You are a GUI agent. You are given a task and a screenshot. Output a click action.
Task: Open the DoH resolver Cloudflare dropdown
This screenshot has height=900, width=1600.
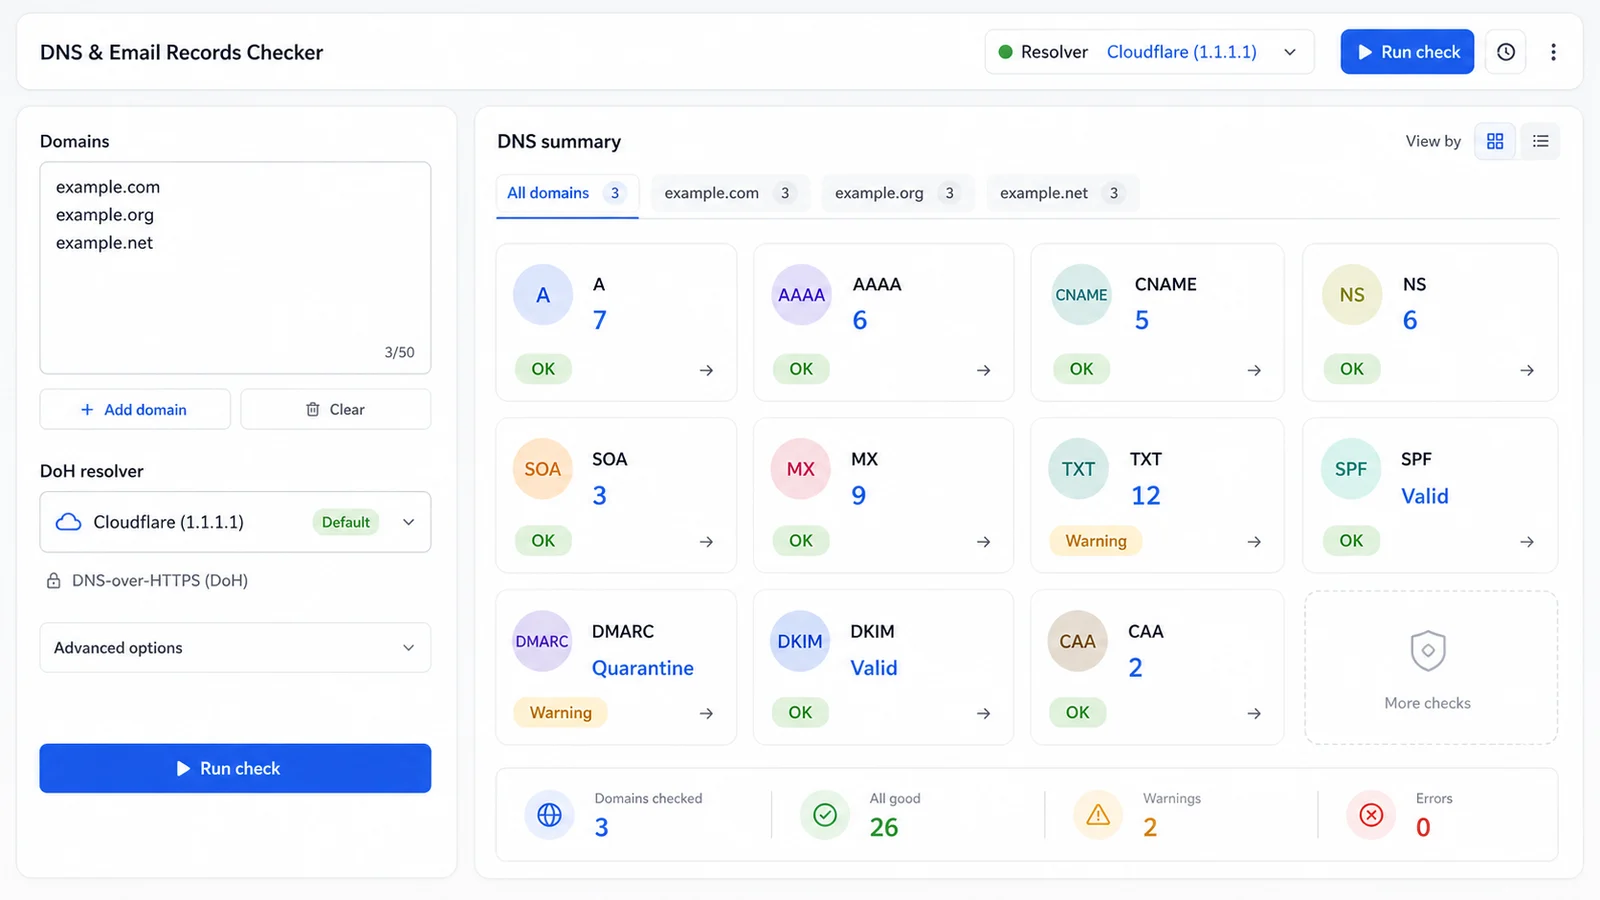tap(235, 522)
